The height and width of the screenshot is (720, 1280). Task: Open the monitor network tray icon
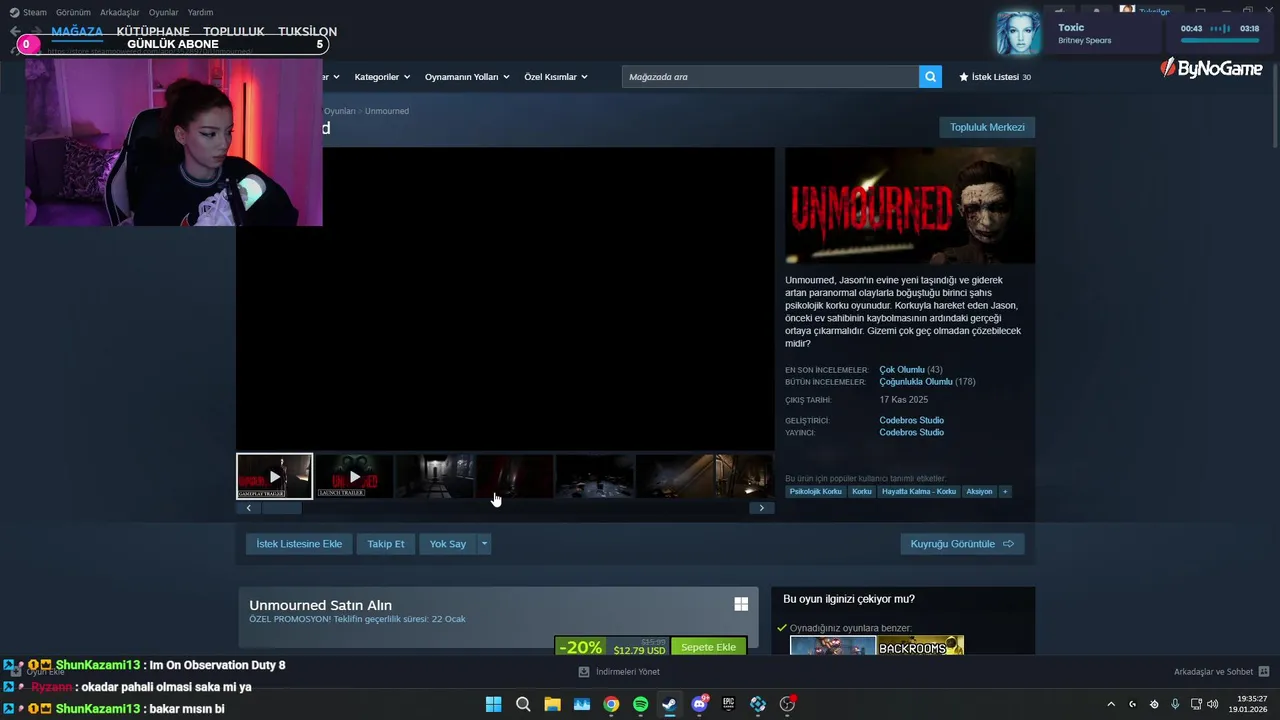click(1196, 704)
